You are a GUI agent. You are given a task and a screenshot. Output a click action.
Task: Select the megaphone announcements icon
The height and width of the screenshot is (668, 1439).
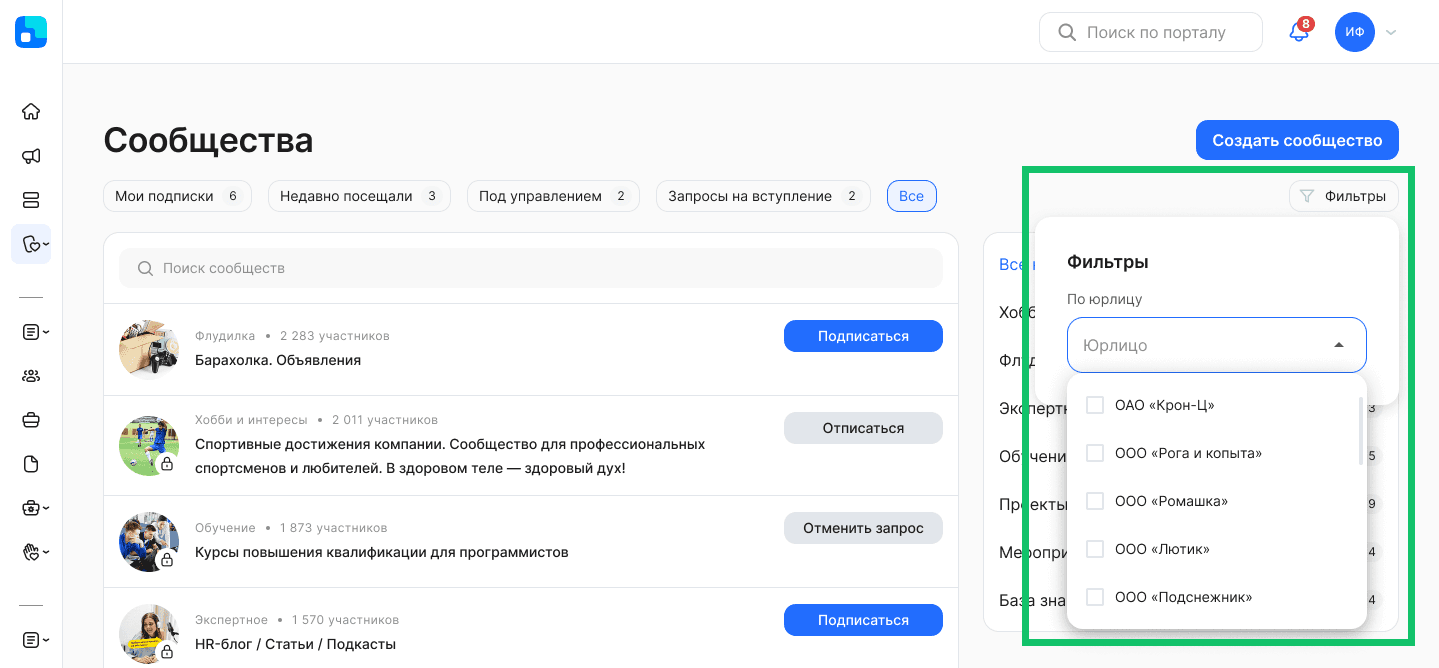coord(30,156)
